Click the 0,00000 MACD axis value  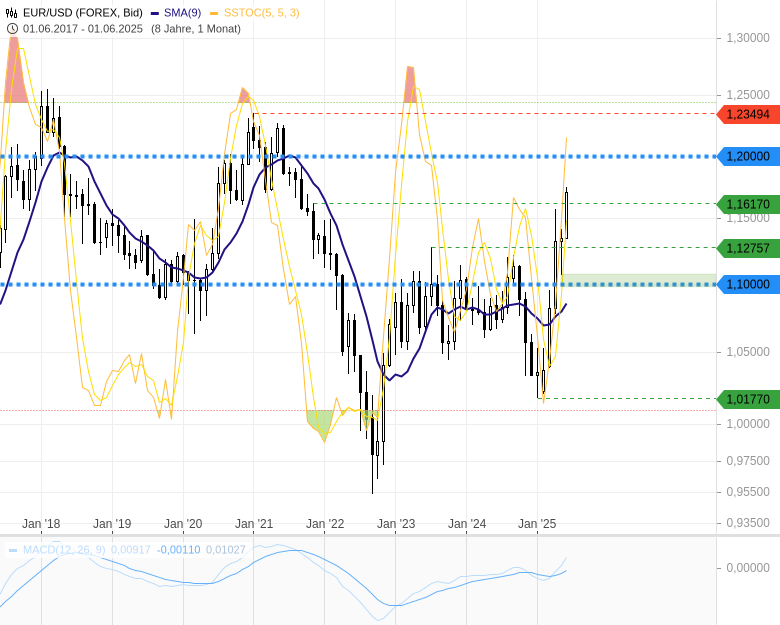748,568
